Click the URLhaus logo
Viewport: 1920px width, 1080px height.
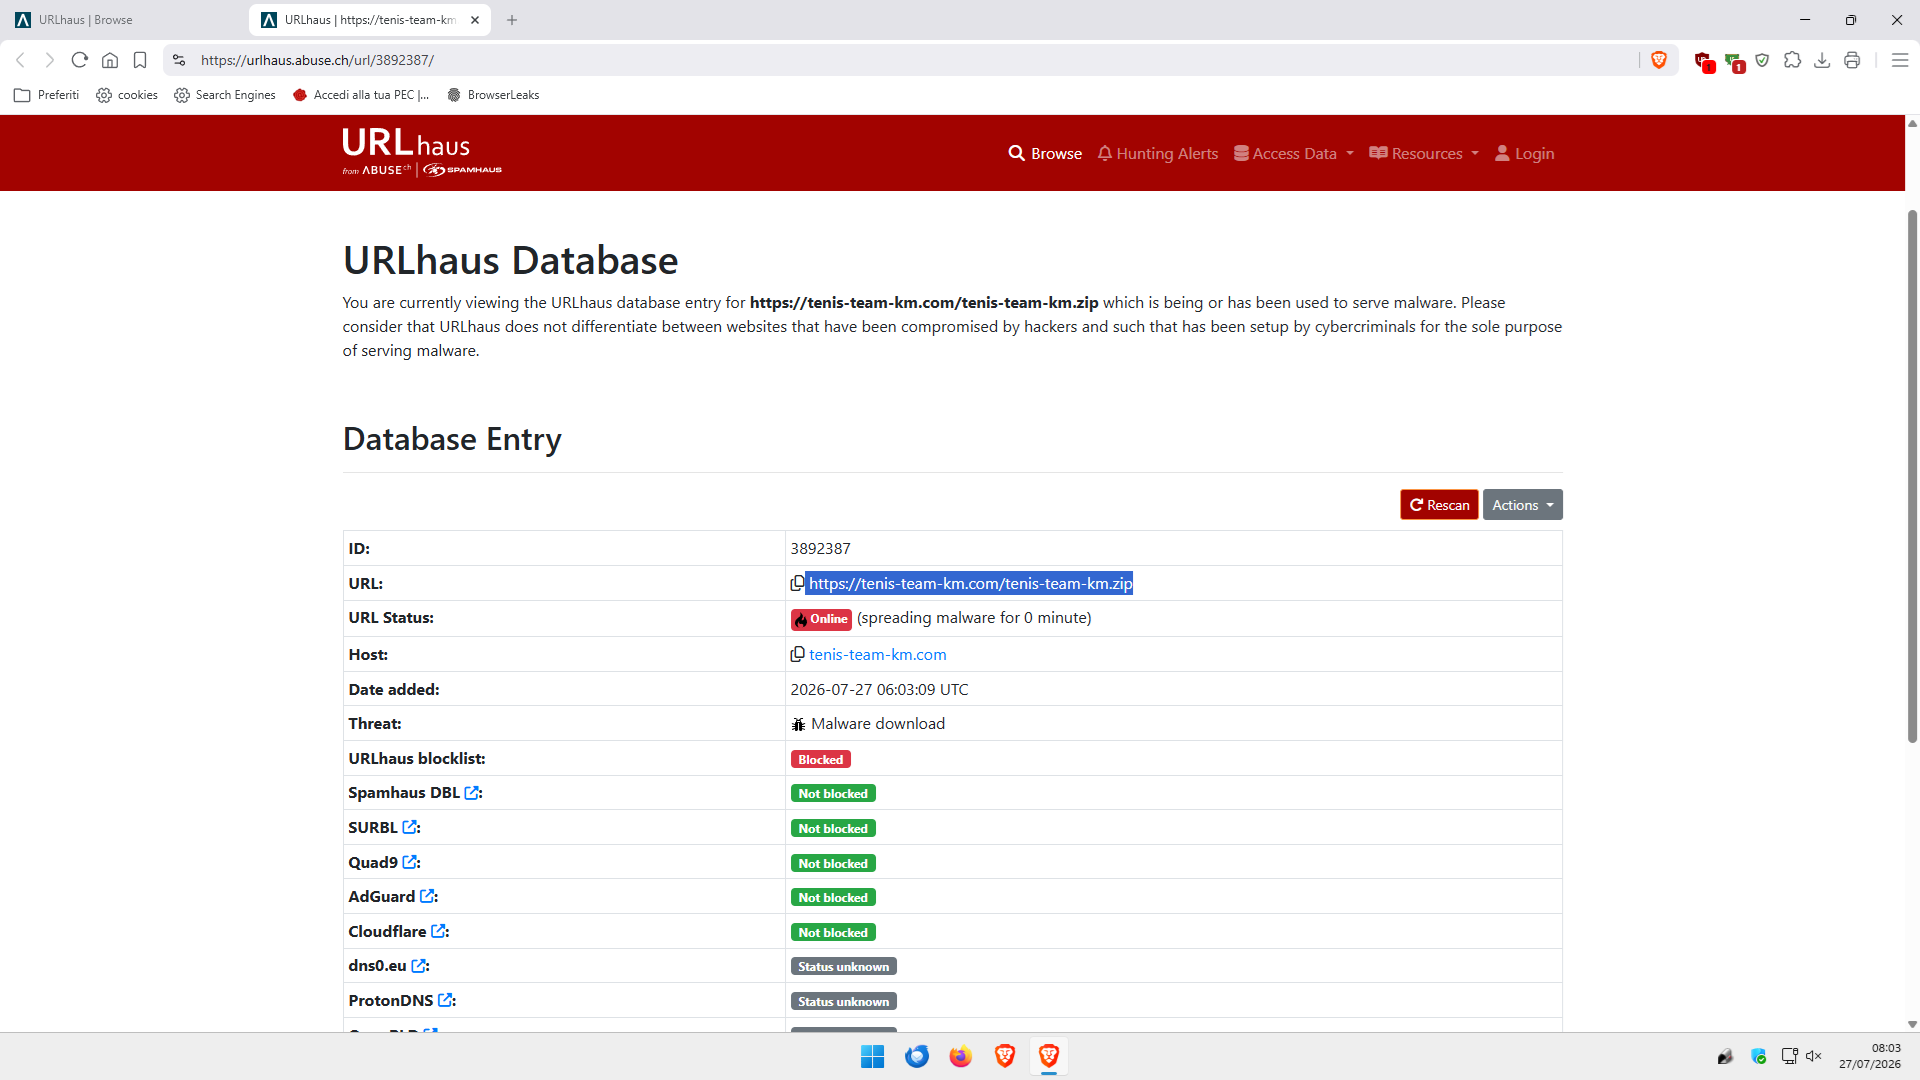coord(422,152)
